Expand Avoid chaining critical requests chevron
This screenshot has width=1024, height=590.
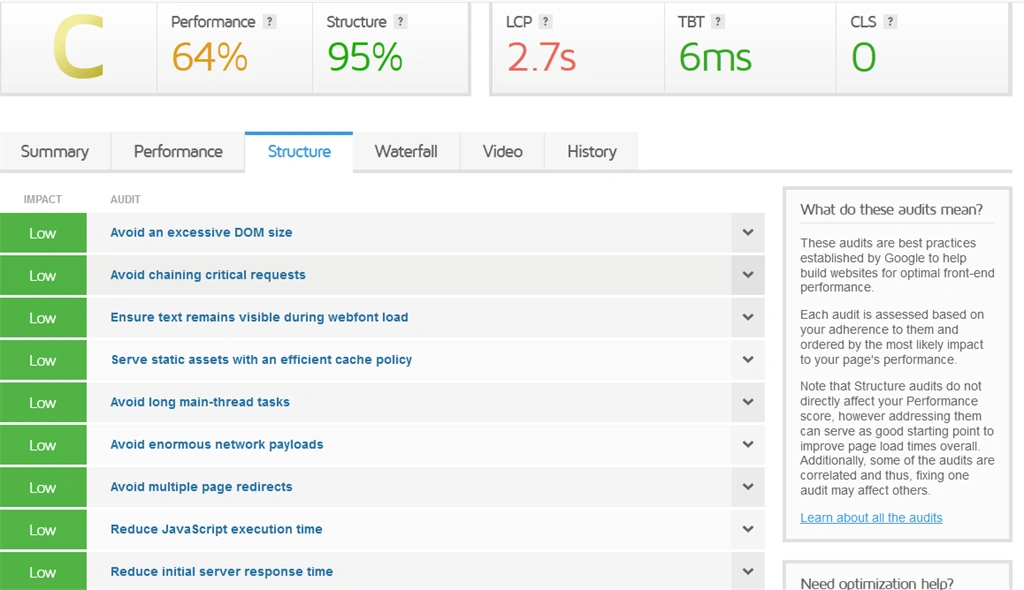pos(748,275)
